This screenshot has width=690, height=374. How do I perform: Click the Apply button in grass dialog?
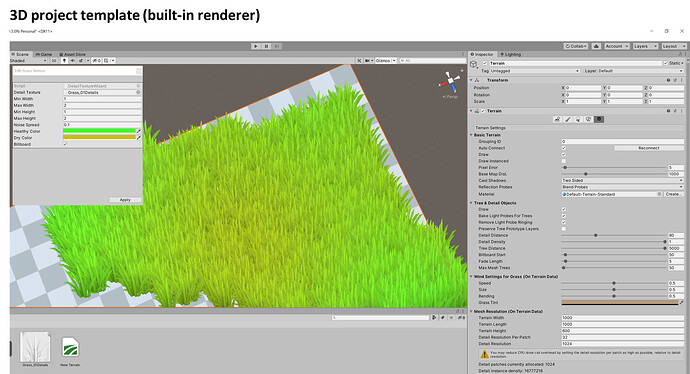[x=125, y=200]
